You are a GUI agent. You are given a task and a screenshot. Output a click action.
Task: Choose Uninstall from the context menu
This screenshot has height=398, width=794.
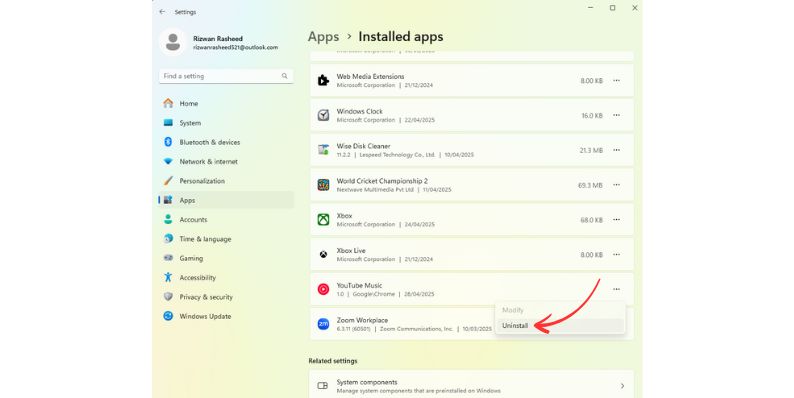(x=560, y=326)
